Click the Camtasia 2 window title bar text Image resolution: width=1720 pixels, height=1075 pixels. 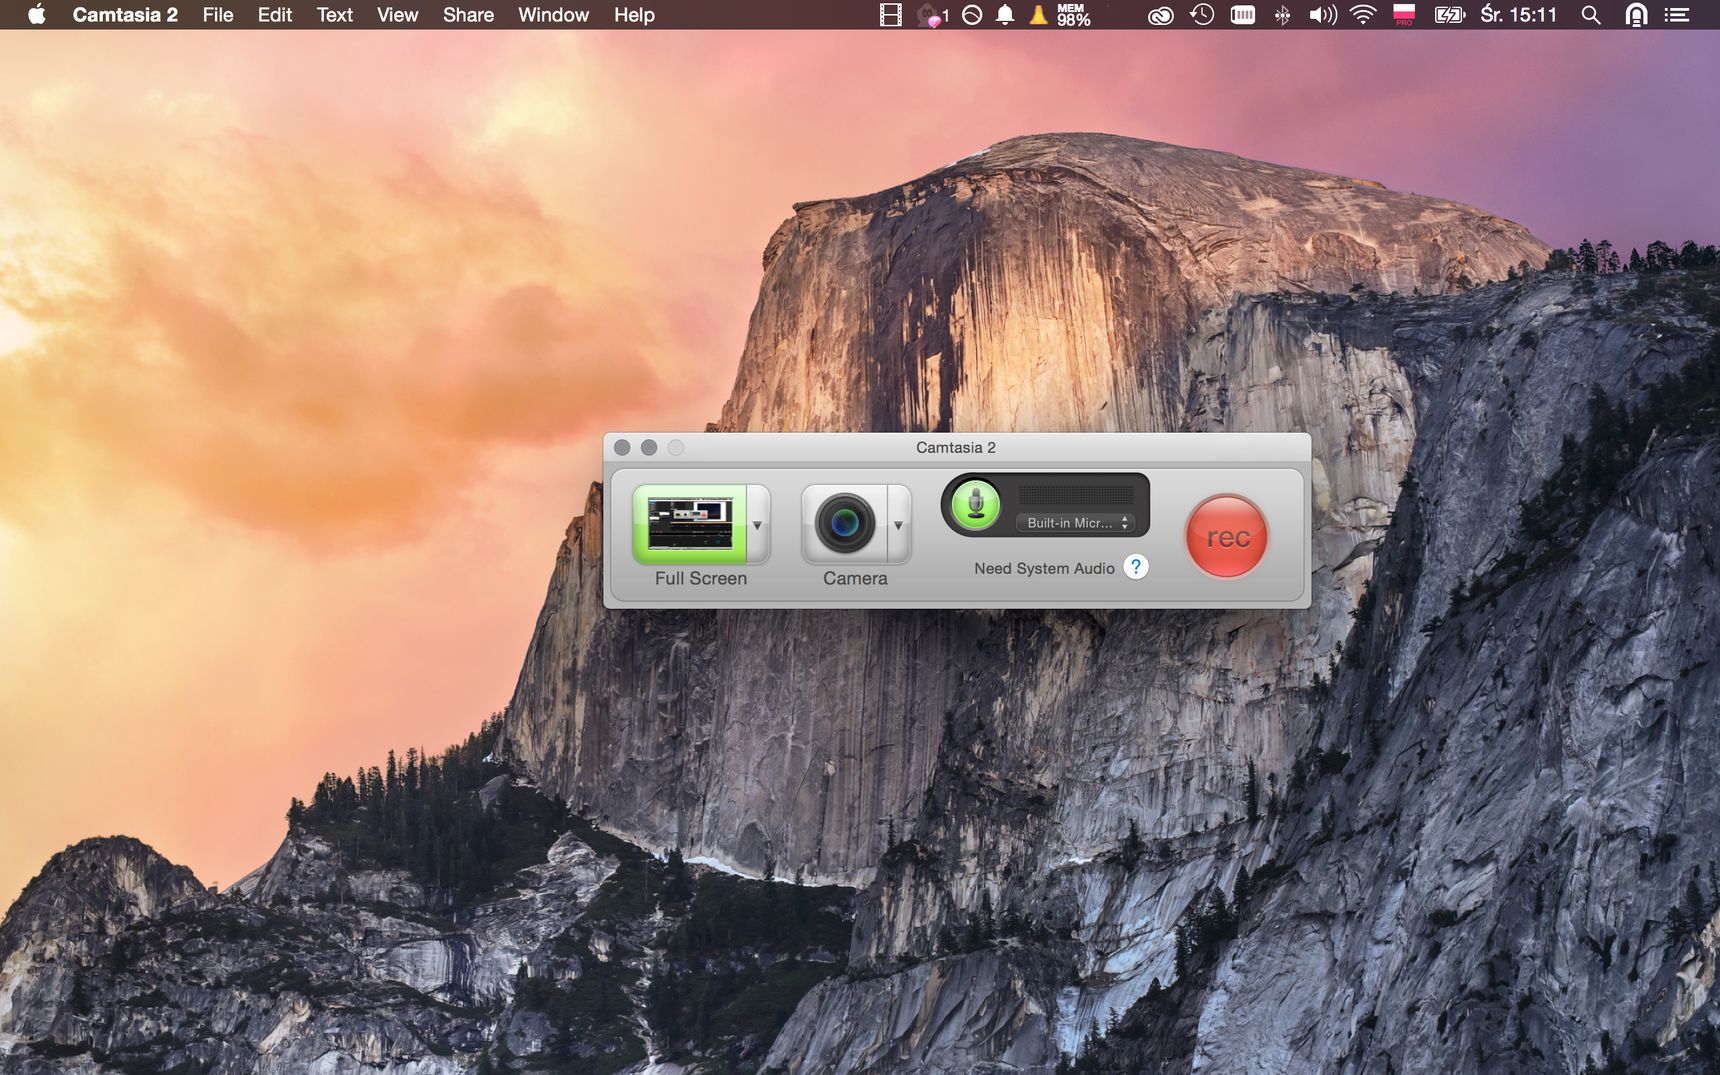[956, 447]
